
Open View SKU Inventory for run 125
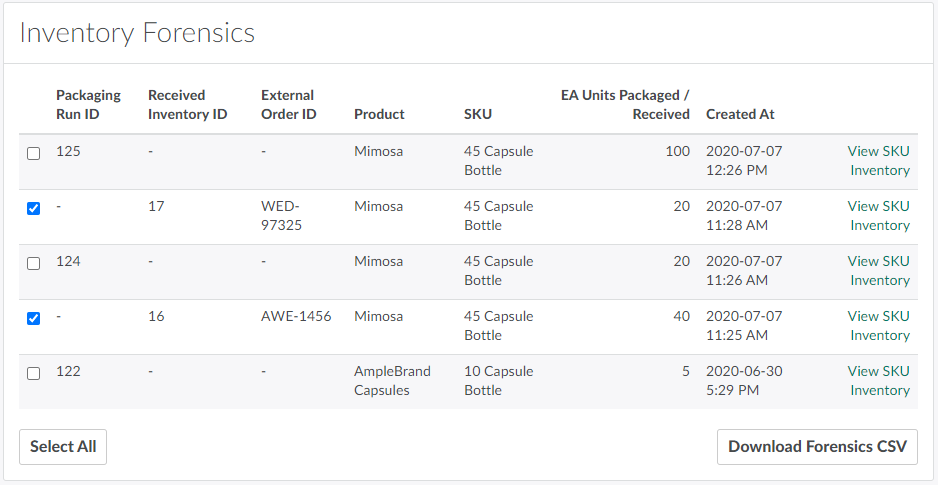878,161
